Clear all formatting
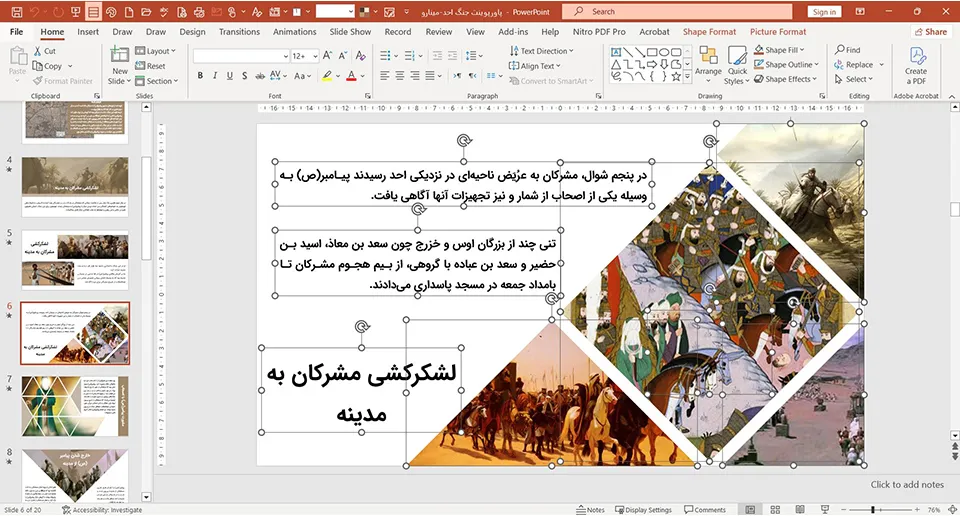 click(x=361, y=56)
